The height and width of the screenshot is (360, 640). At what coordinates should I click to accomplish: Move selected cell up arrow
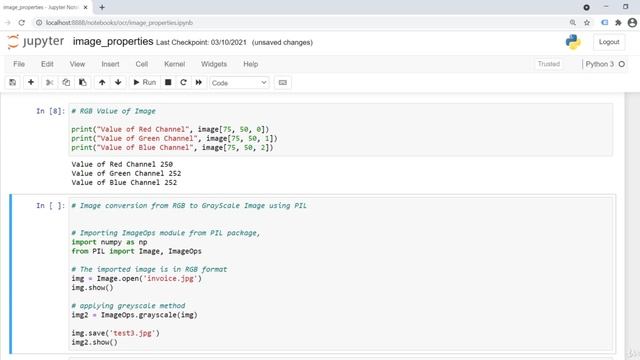[102, 82]
